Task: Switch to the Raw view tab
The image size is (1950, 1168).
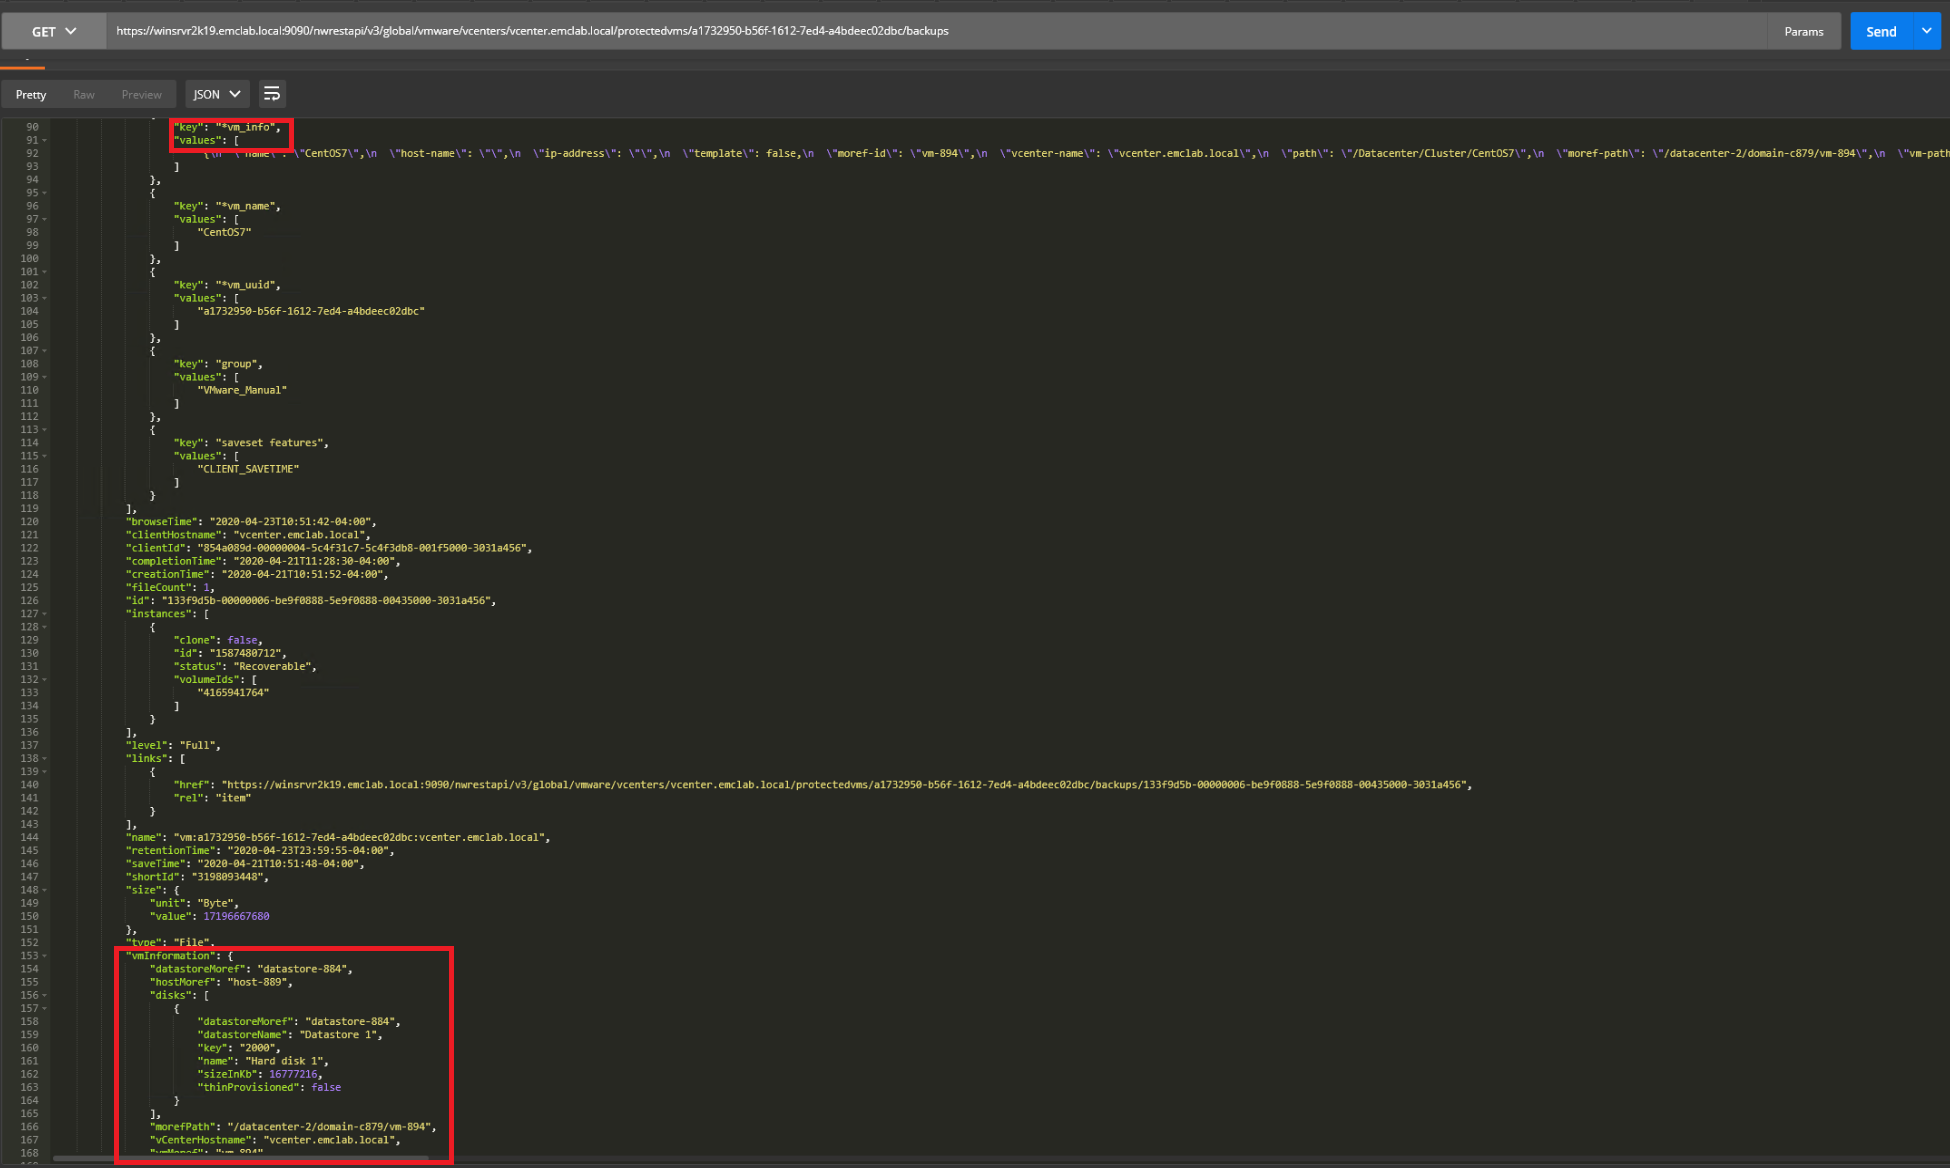Action: tap(84, 94)
